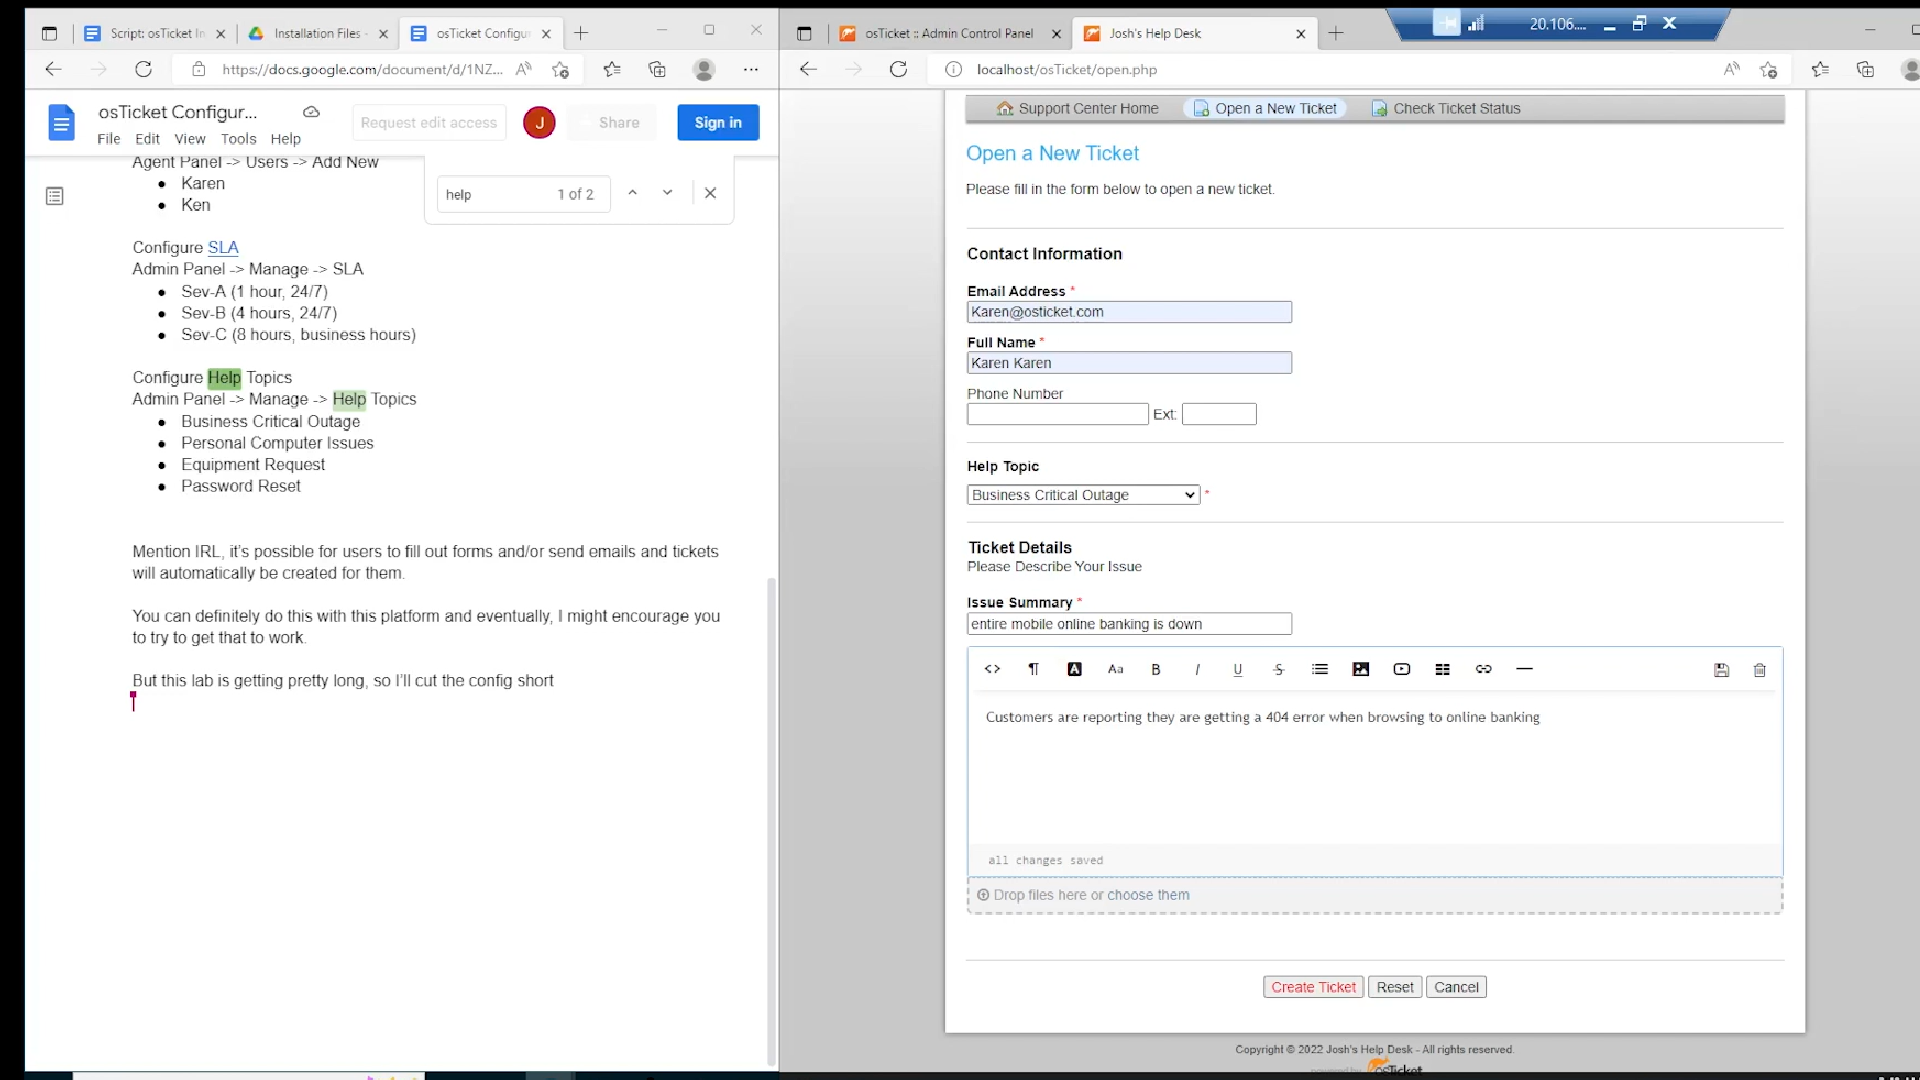Toggle bold in the ticket editor
1920x1080 pixels.
(1156, 669)
